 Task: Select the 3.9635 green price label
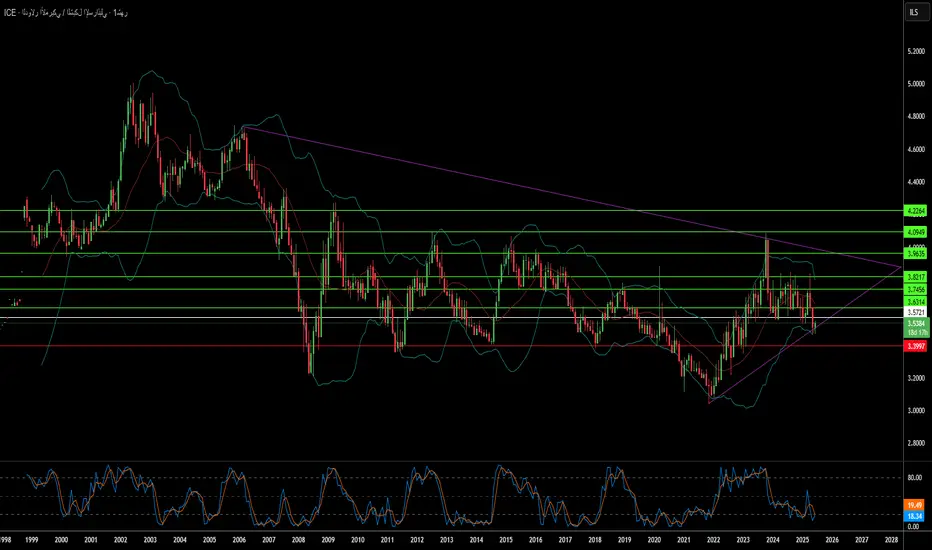point(915,253)
